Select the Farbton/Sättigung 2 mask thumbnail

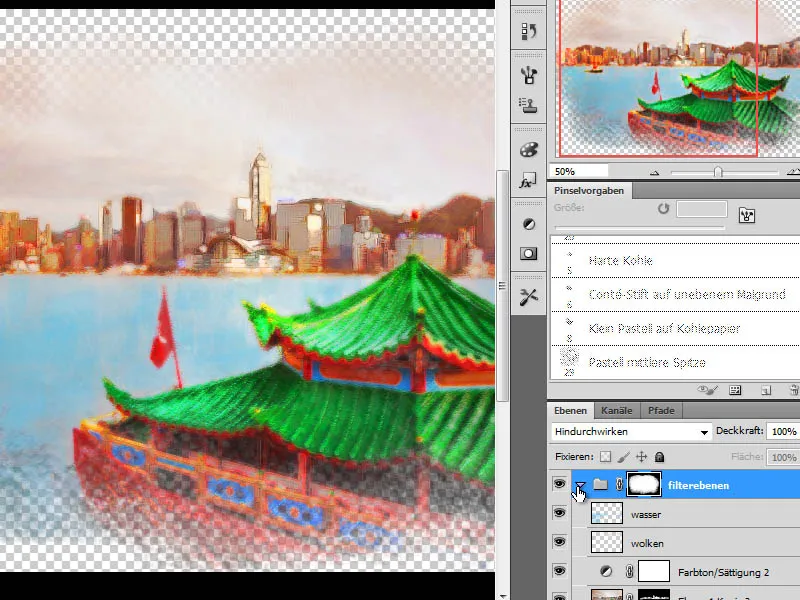tap(654, 571)
